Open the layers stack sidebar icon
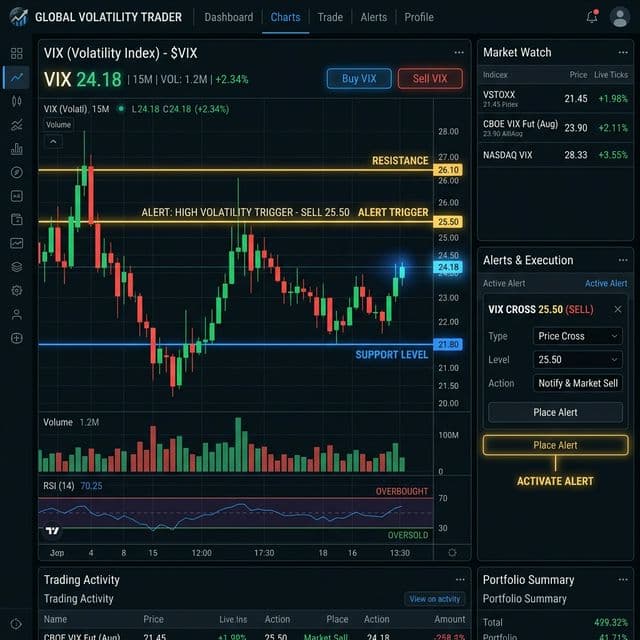 (x=17, y=267)
